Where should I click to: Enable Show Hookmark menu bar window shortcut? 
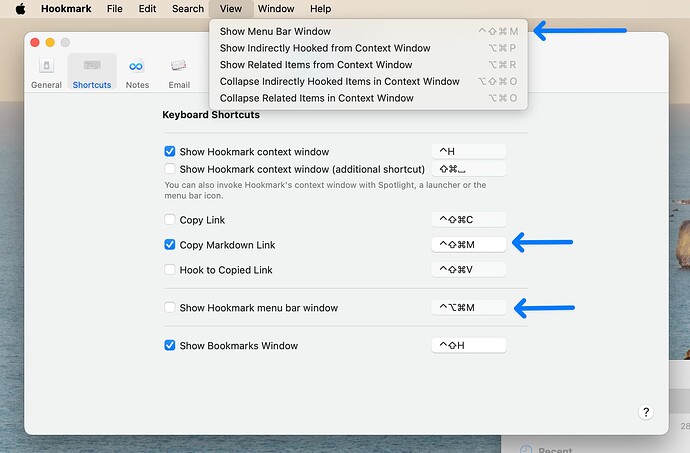coord(169,307)
